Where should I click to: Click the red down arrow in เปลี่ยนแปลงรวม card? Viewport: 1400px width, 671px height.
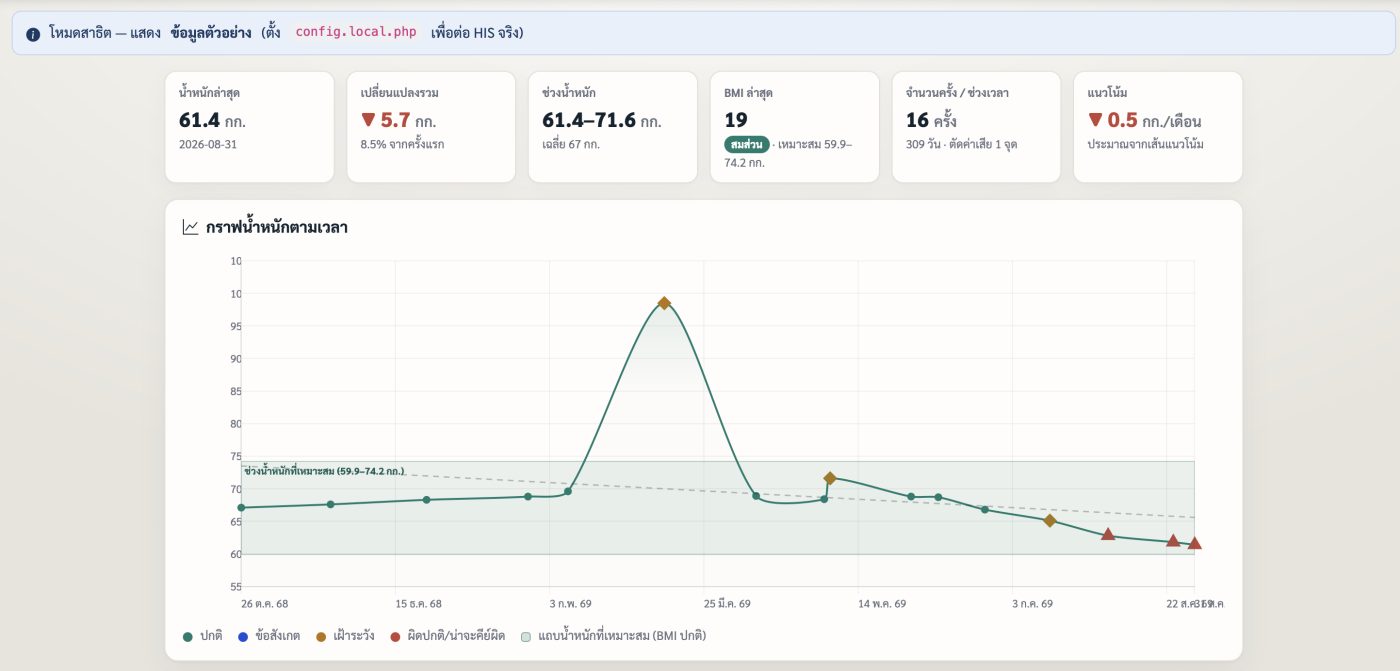coord(368,121)
